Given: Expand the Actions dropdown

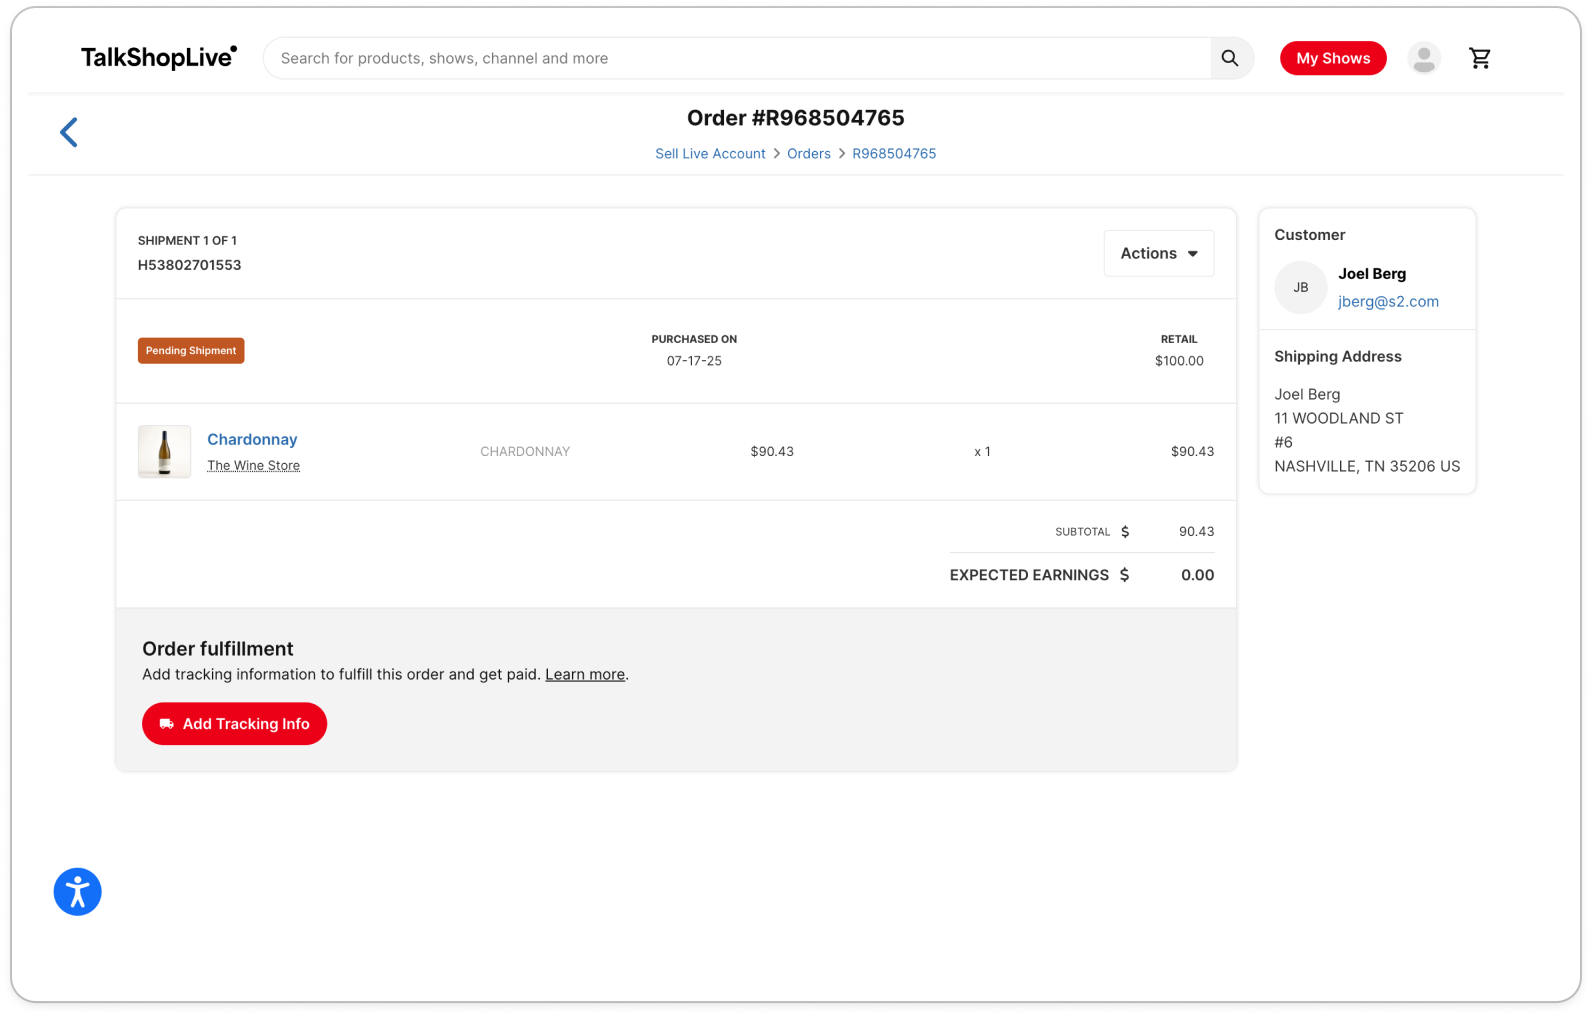Looking at the screenshot, I should click(x=1159, y=254).
